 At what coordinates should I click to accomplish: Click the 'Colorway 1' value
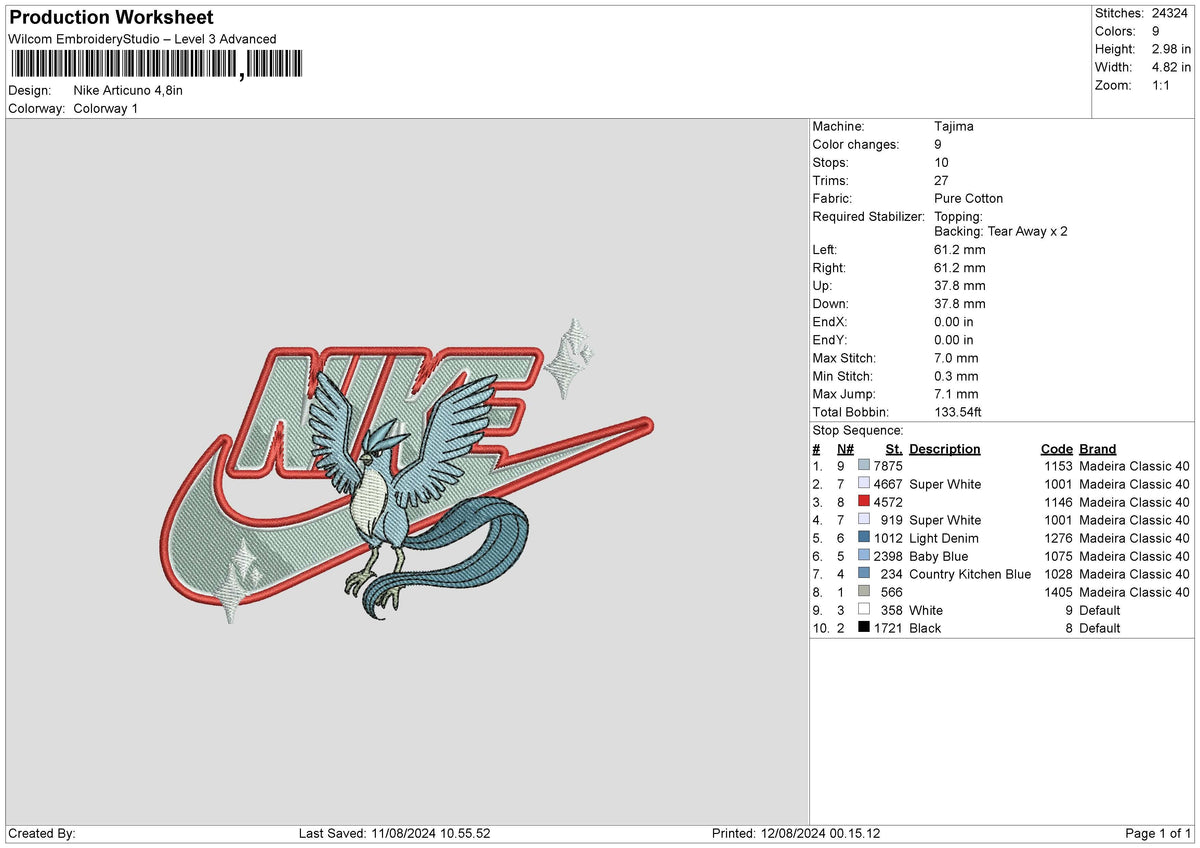pyautogui.click(x=106, y=108)
